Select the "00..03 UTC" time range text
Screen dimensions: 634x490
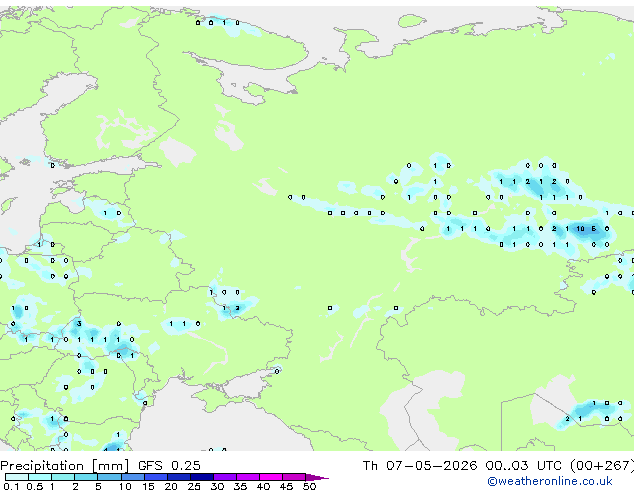coord(524,466)
